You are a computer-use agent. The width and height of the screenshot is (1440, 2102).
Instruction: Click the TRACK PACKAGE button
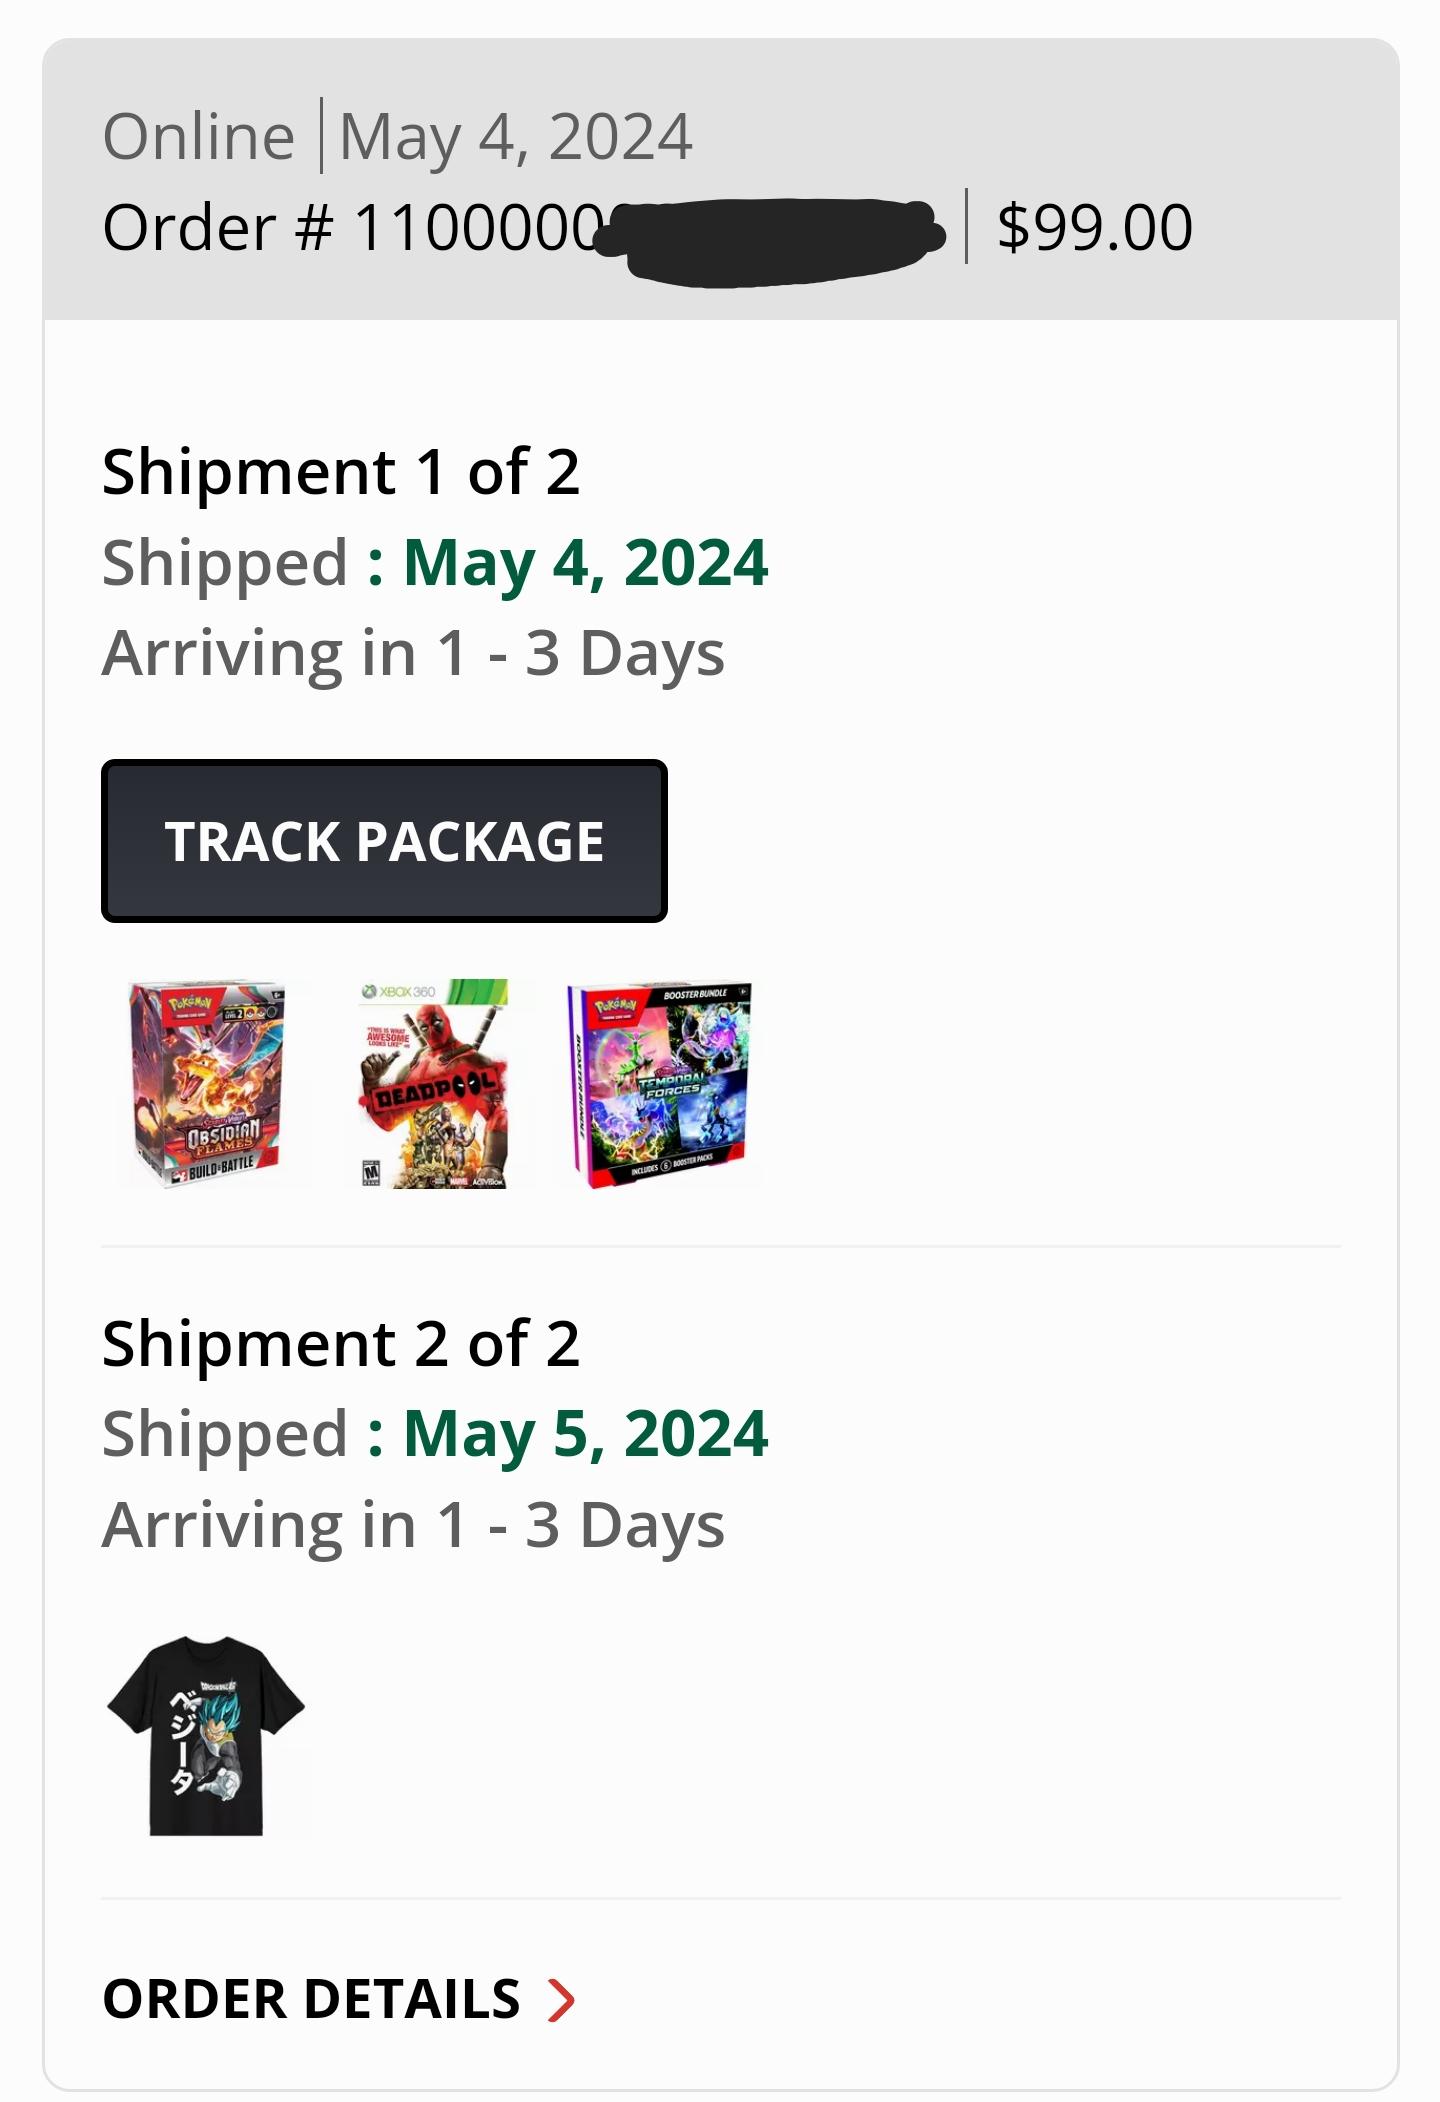[384, 841]
